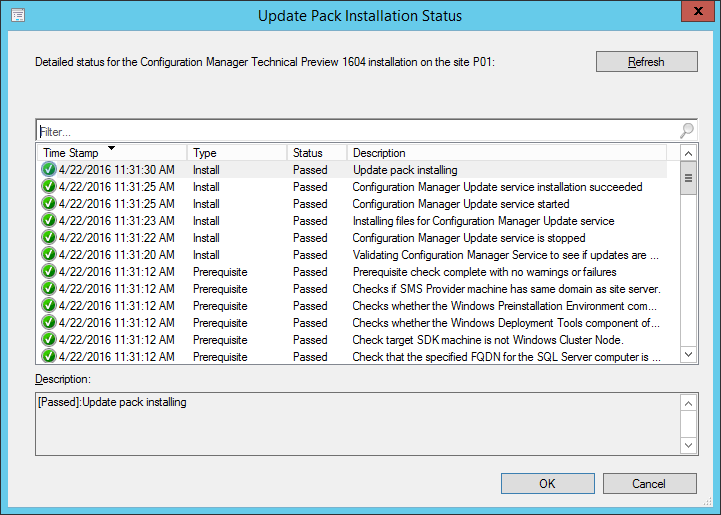Close the Update Pack Installation Status dialog
The height and width of the screenshot is (515, 721).
(698, 11)
